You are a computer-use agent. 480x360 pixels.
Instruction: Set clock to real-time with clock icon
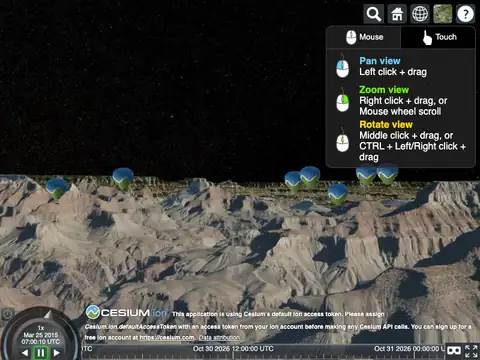[x=7, y=314]
